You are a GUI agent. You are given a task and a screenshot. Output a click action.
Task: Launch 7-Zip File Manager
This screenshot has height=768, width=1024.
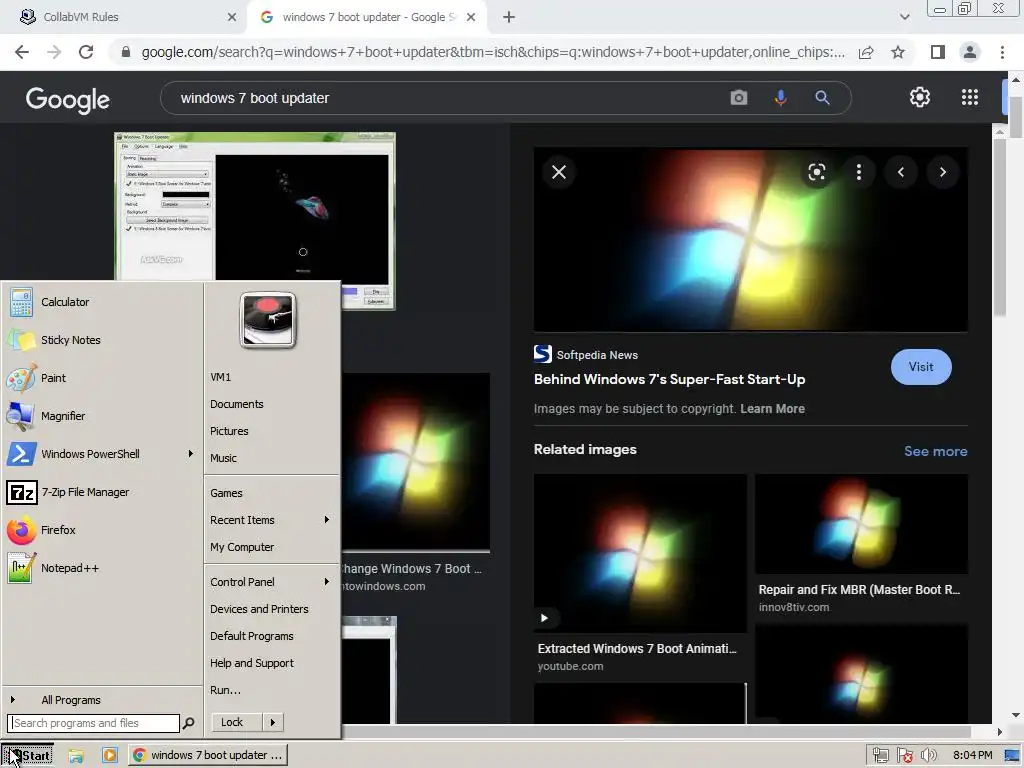point(102,492)
